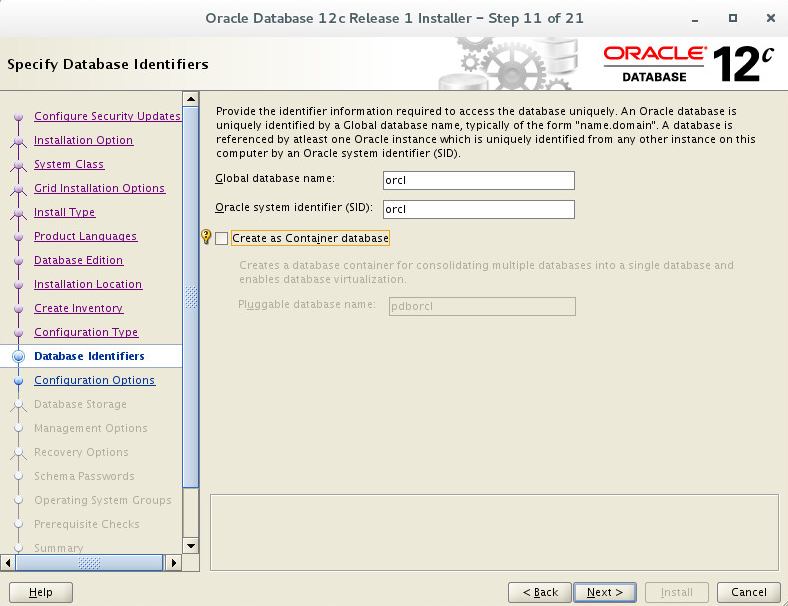Image resolution: width=788 pixels, height=606 pixels.
Task: Jump to the Installation Option step
Action: point(83,140)
